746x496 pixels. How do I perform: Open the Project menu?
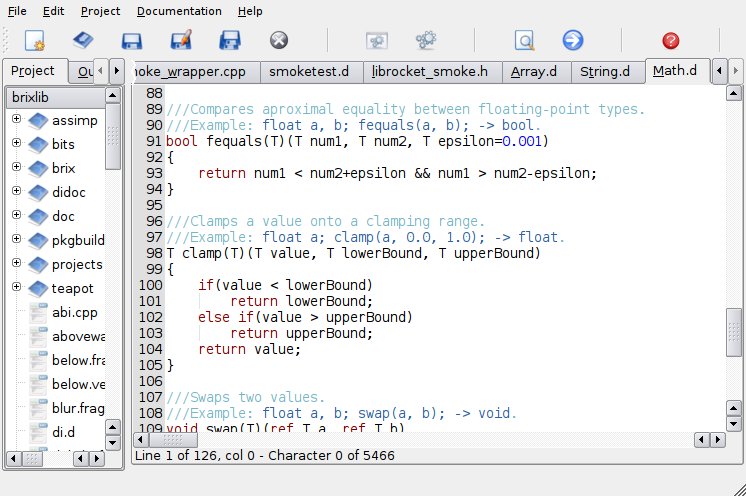101,11
